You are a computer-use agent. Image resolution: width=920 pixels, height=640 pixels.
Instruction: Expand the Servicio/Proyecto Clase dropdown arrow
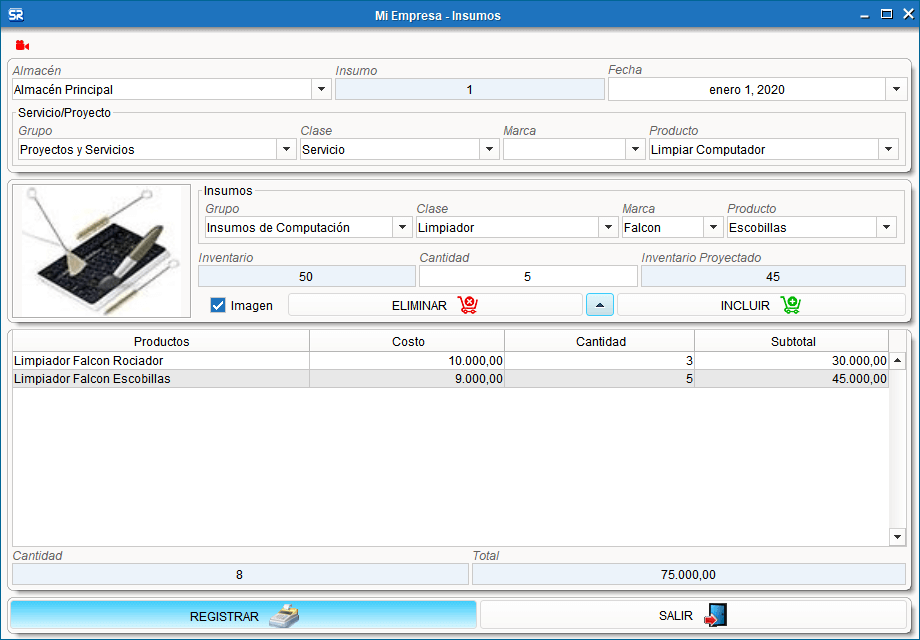coord(489,149)
